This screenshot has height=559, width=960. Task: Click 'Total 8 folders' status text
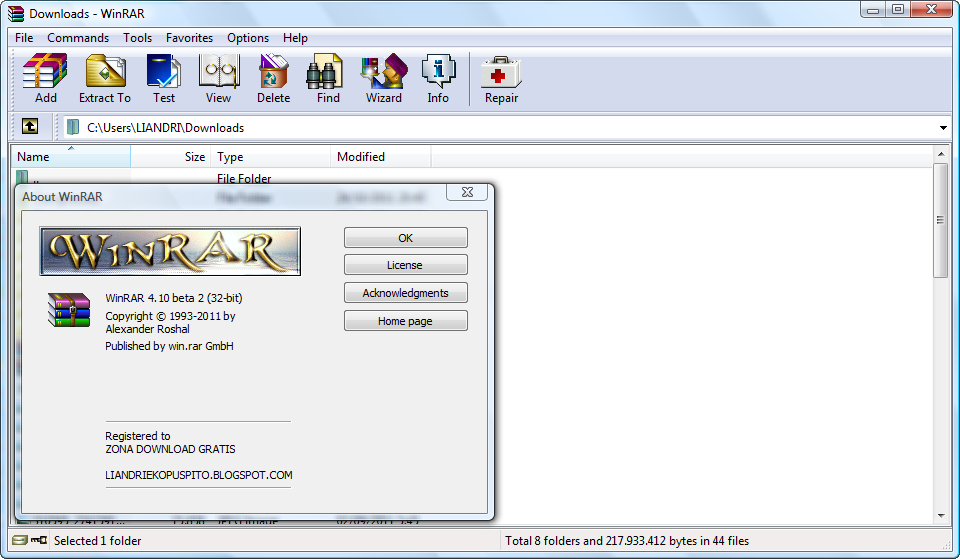[x=627, y=541]
